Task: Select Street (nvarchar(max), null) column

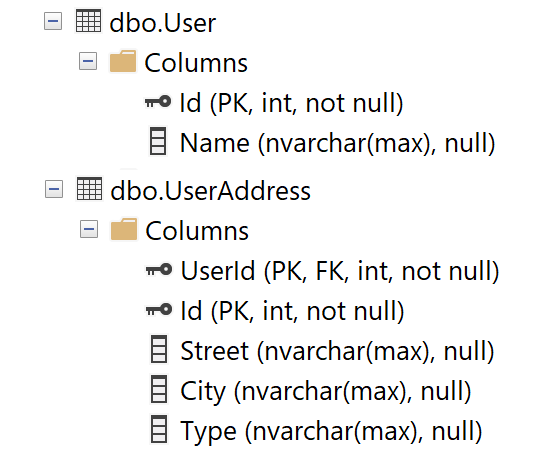Action: click(337, 351)
